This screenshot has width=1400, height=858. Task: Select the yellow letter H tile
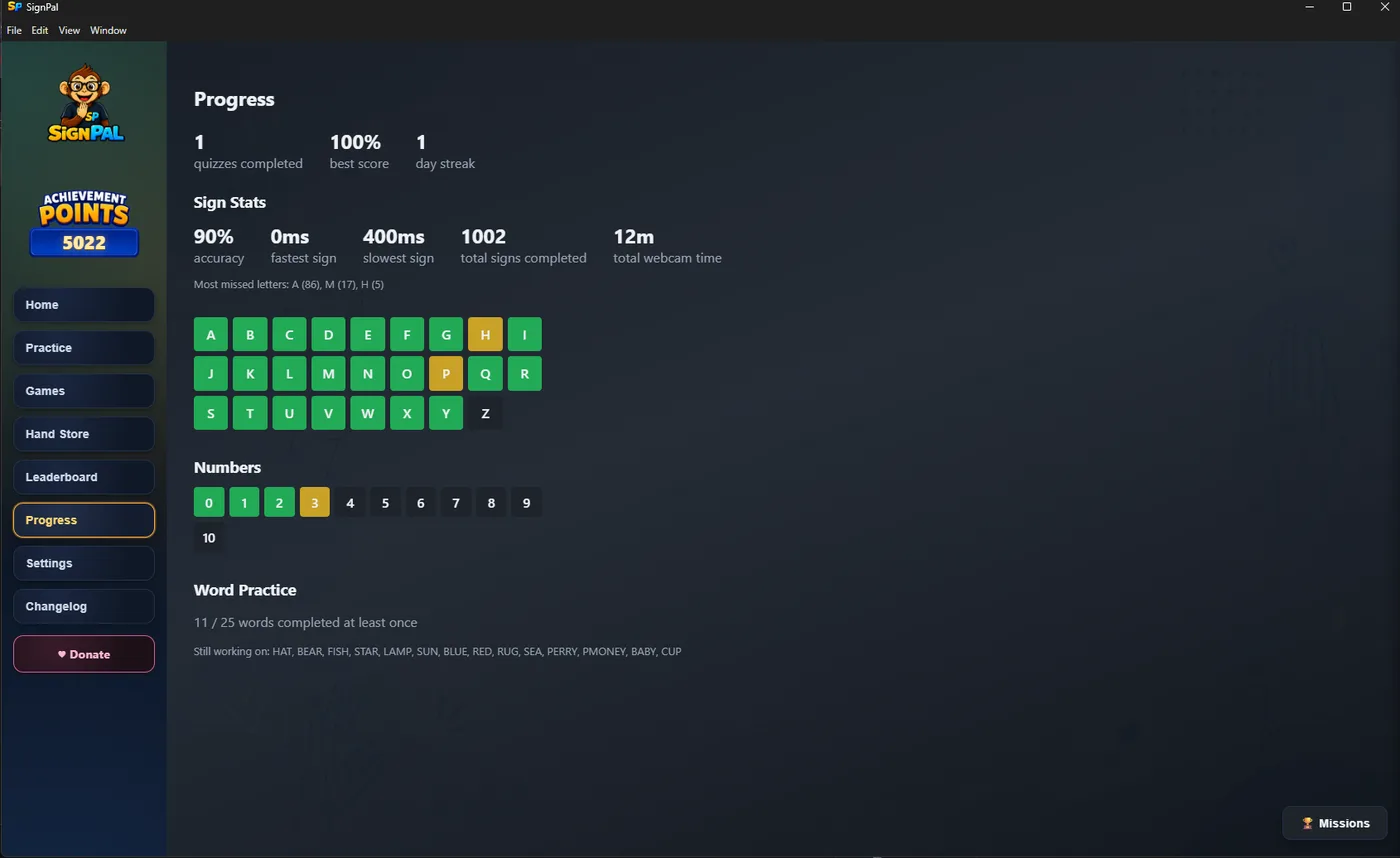[x=485, y=334]
